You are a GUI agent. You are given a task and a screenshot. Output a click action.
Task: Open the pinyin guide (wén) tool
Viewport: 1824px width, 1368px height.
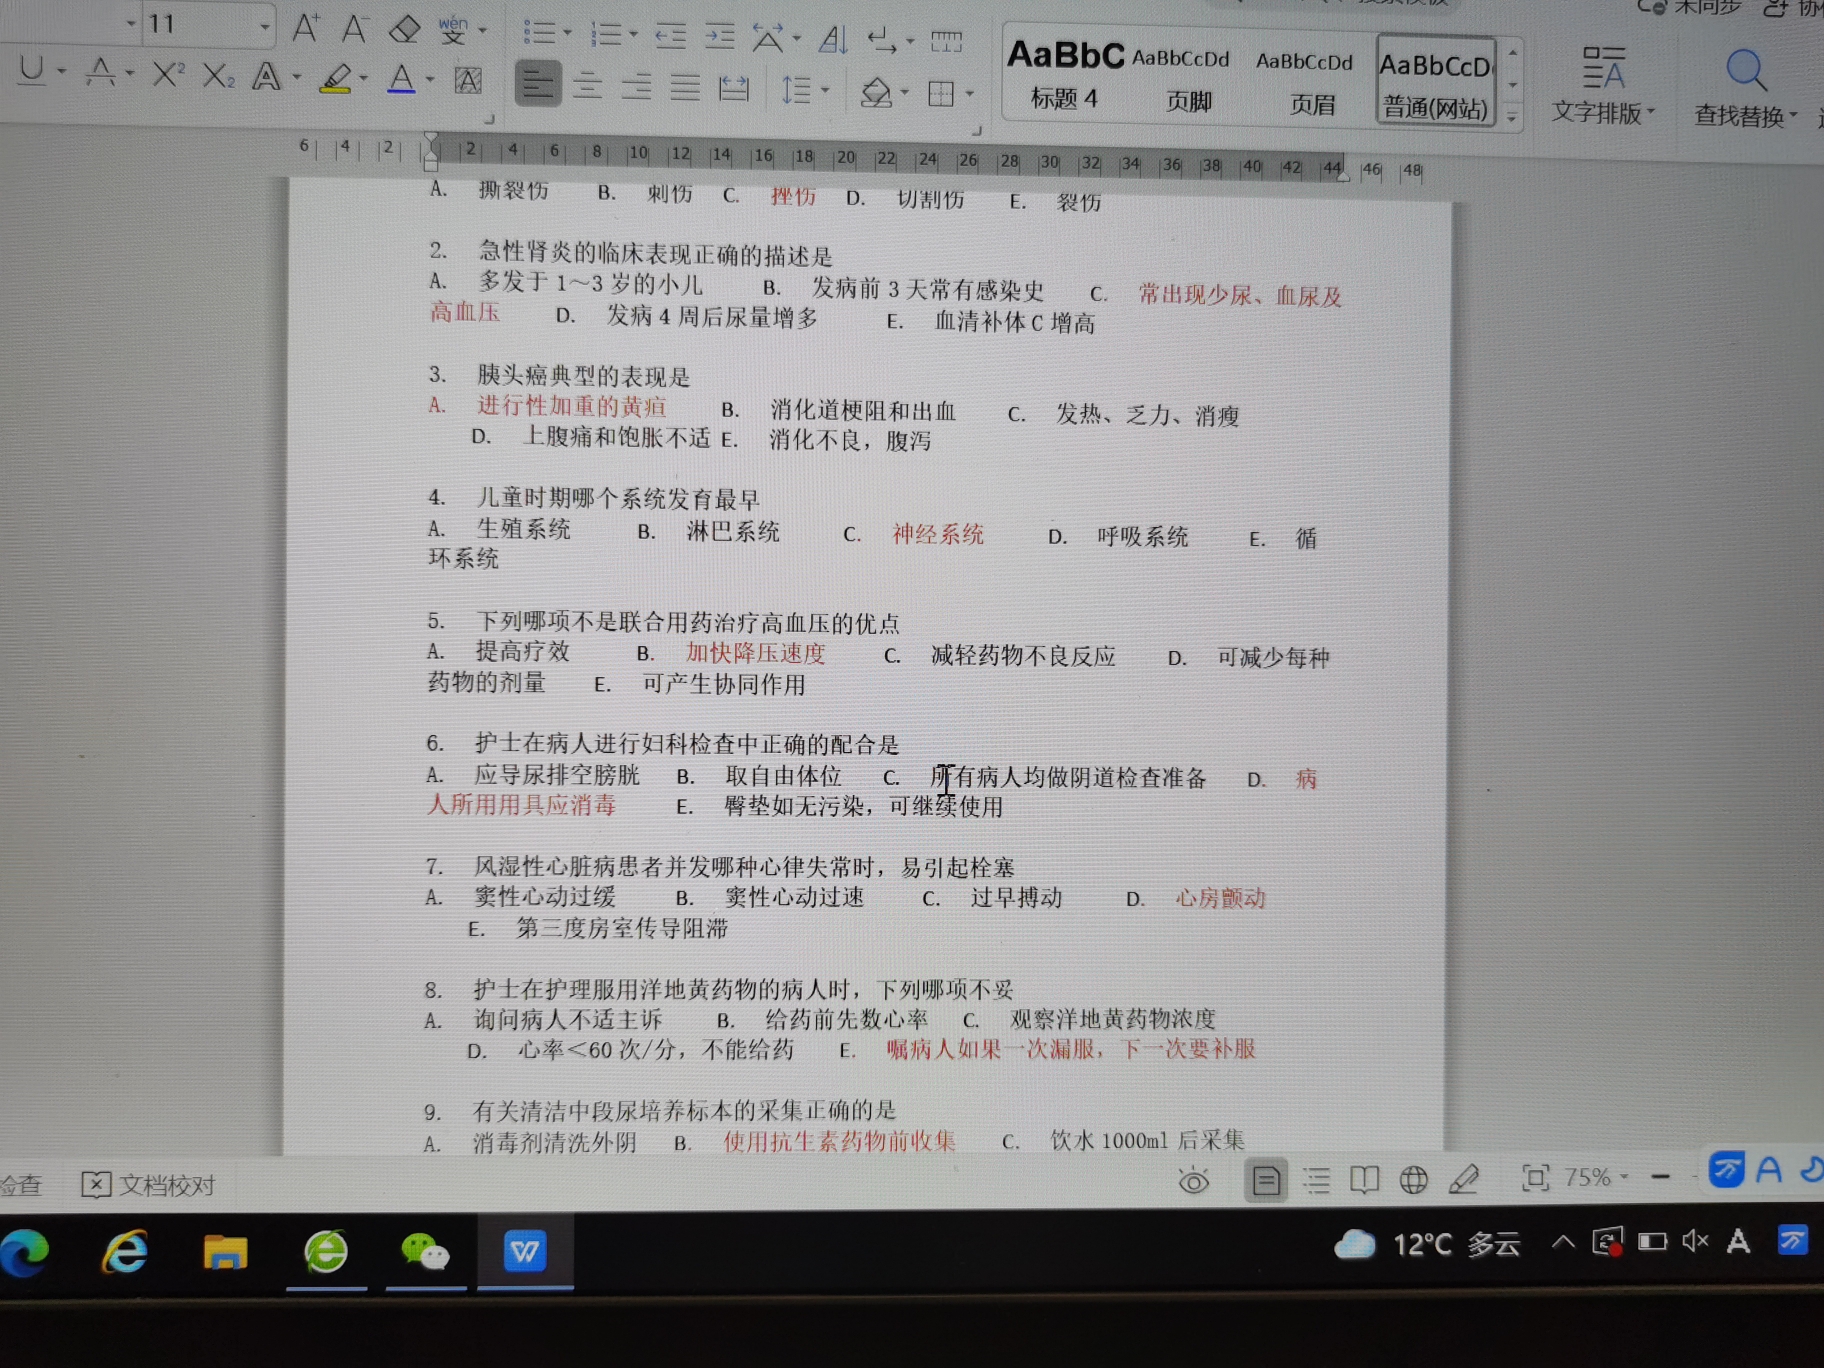(453, 31)
